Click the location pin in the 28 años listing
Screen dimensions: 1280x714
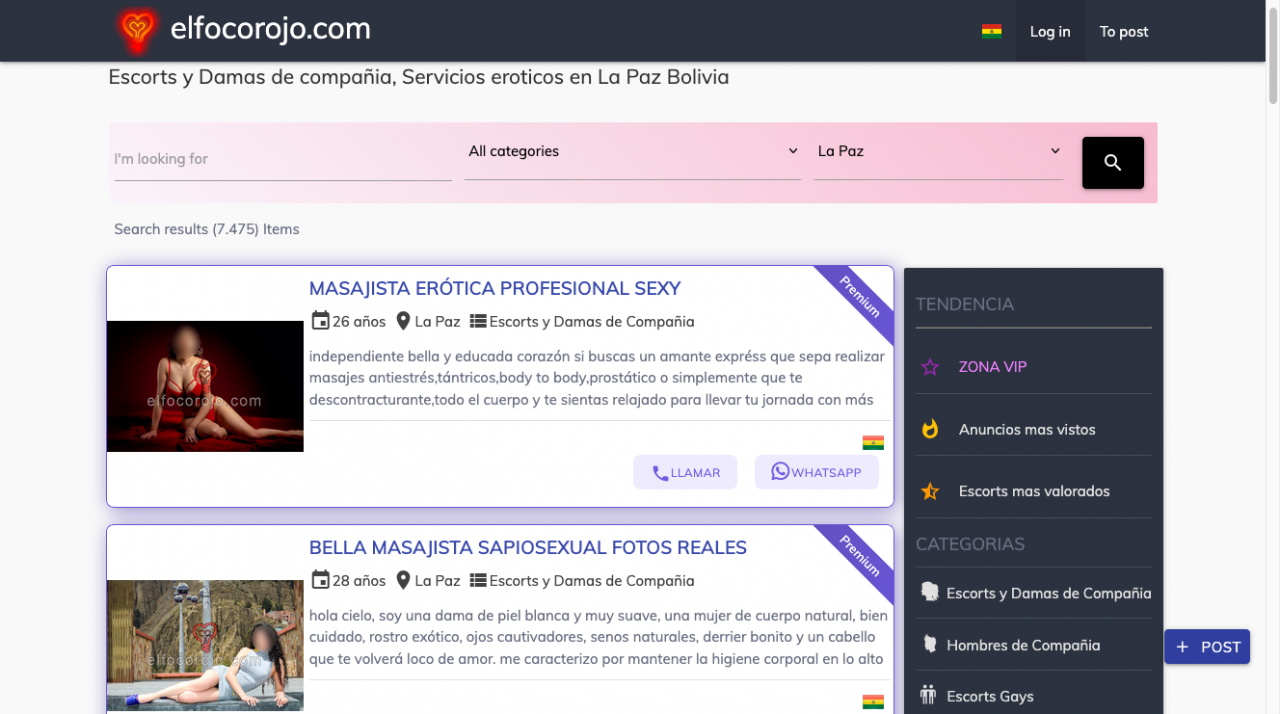coord(403,580)
